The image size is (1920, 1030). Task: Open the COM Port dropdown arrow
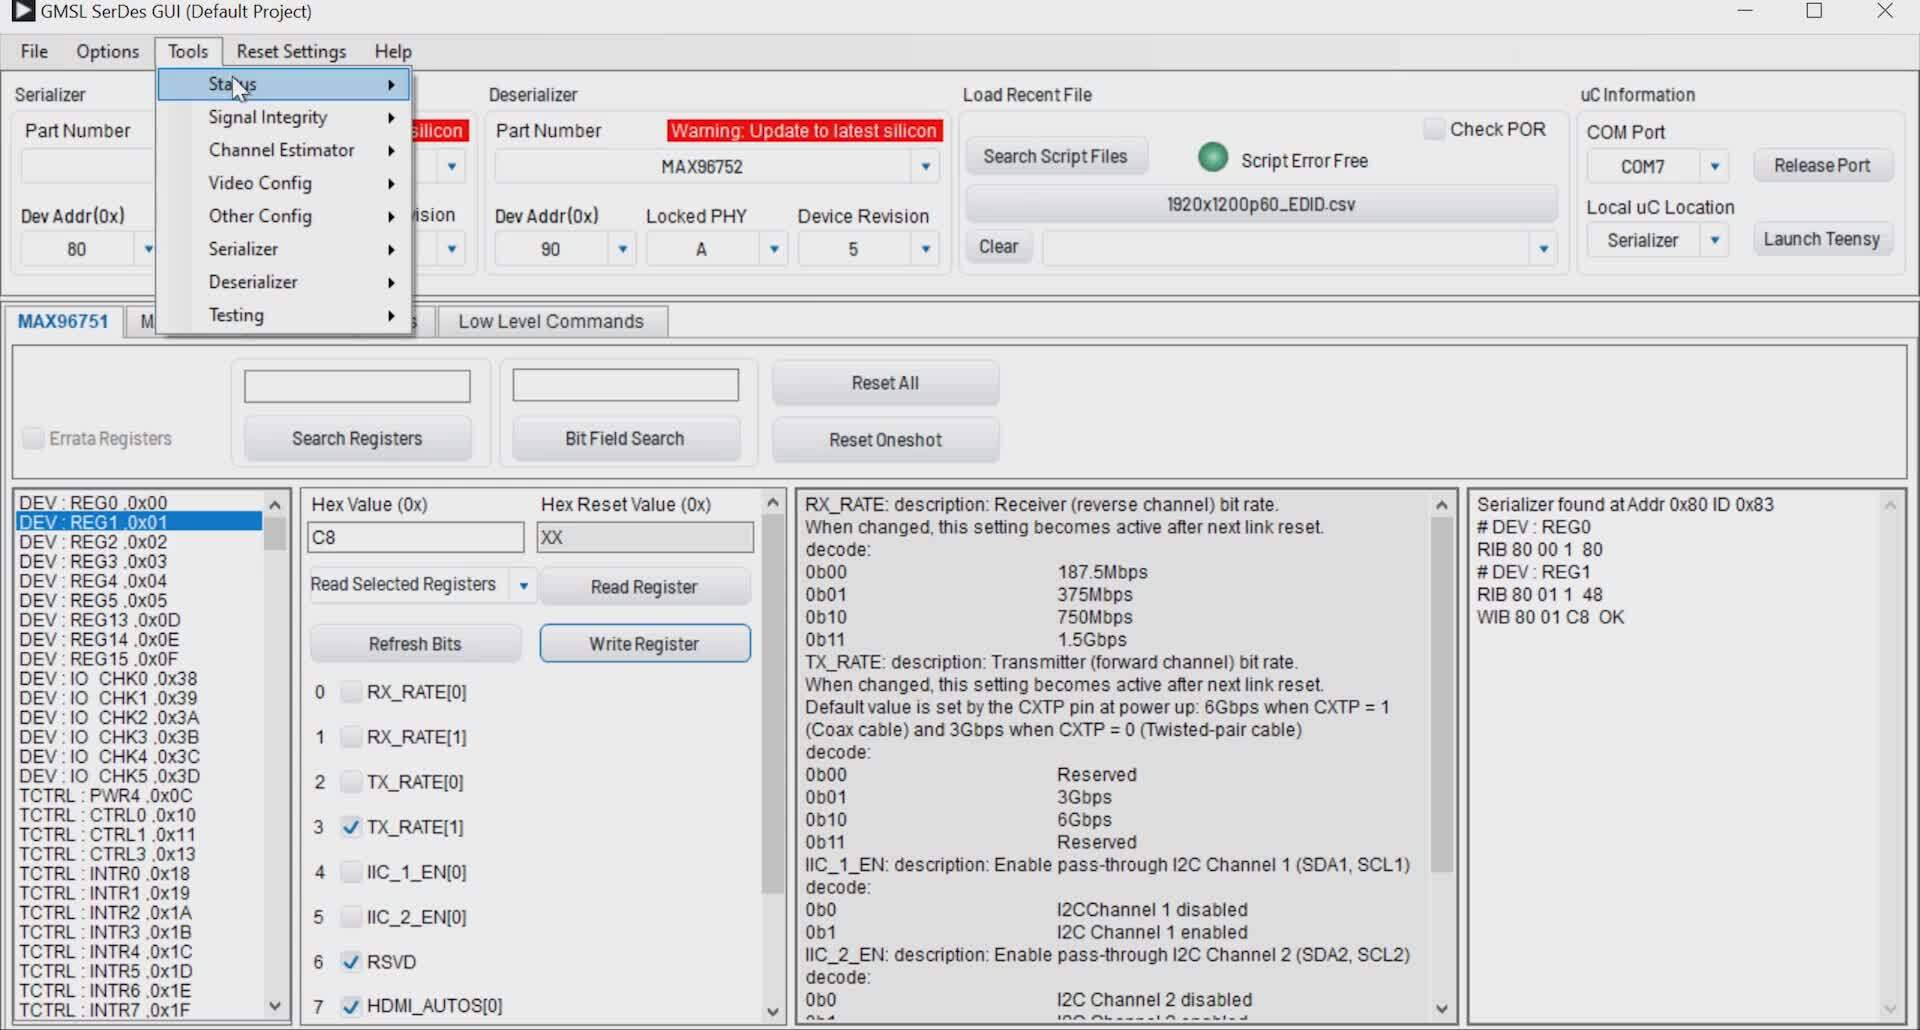tap(1714, 166)
